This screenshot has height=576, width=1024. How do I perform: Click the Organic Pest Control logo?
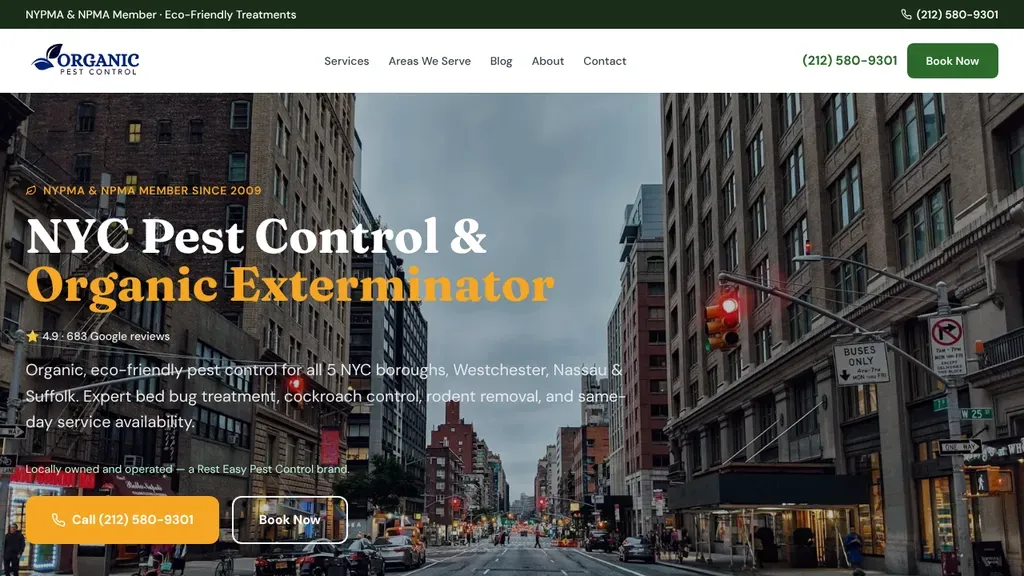coord(85,60)
